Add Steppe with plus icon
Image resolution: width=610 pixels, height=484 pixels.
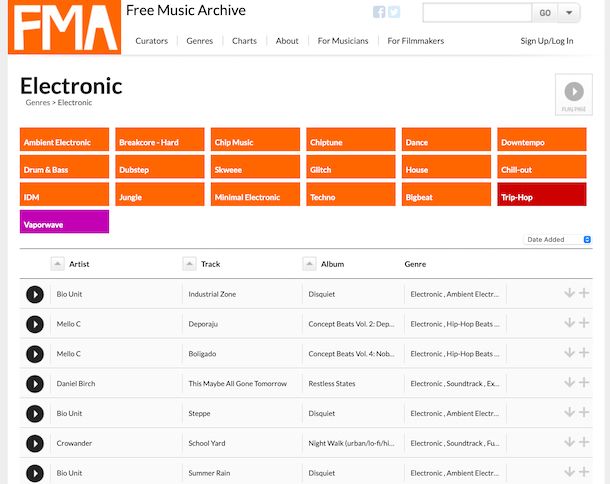[584, 412]
